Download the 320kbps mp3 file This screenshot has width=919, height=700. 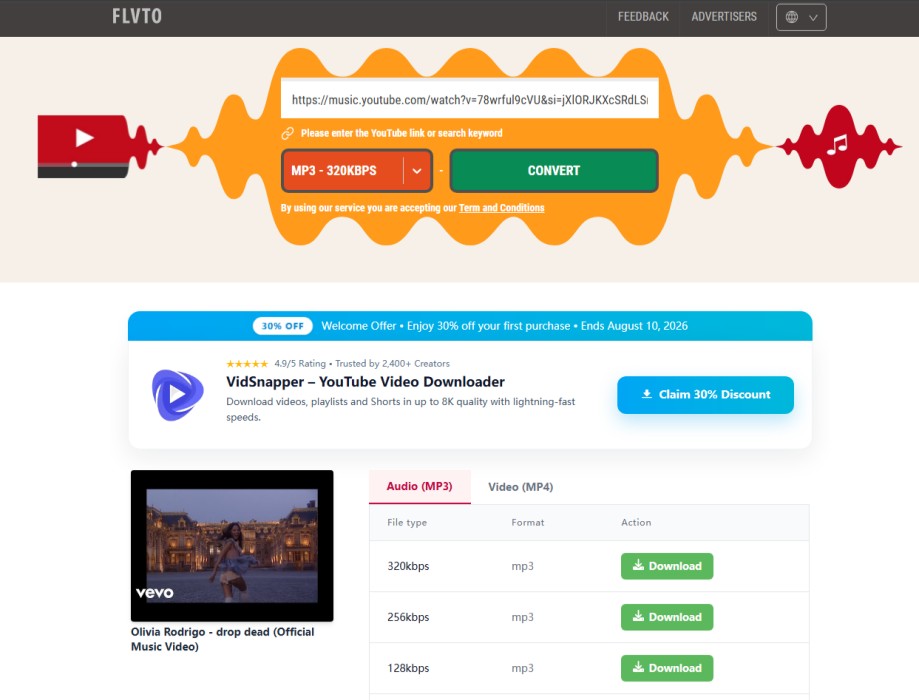[x=667, y=566]
